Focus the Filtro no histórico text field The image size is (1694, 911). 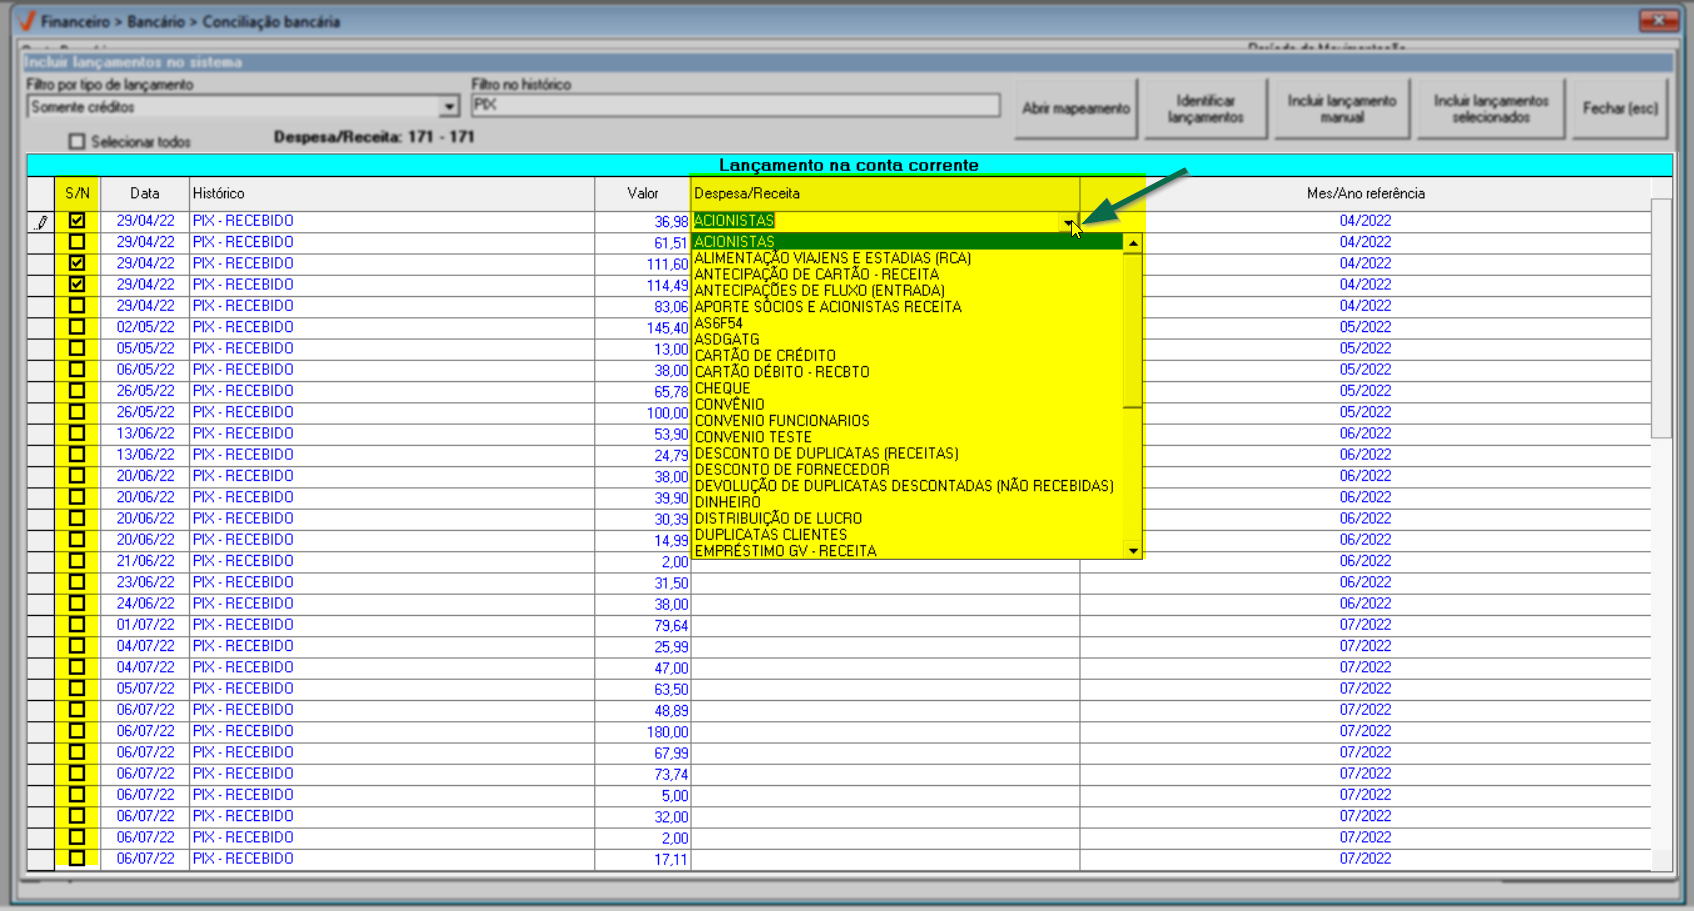(735, 105)
